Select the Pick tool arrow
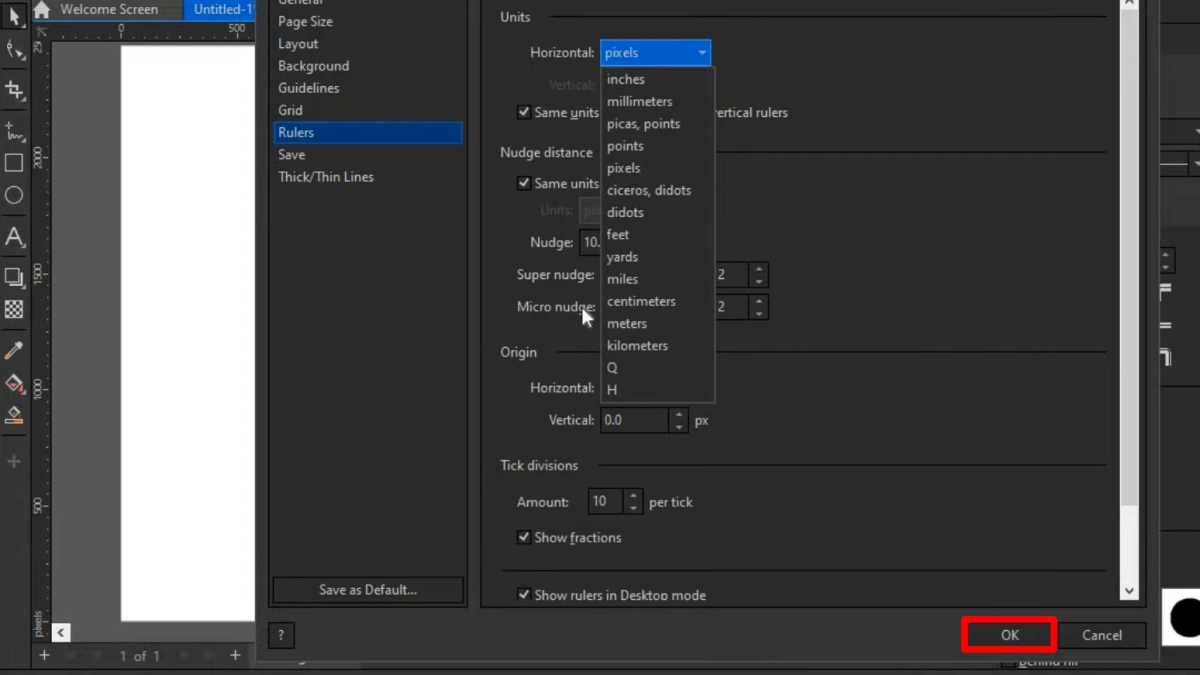Viewport: 1200px width, 675px height. point(14,17)
